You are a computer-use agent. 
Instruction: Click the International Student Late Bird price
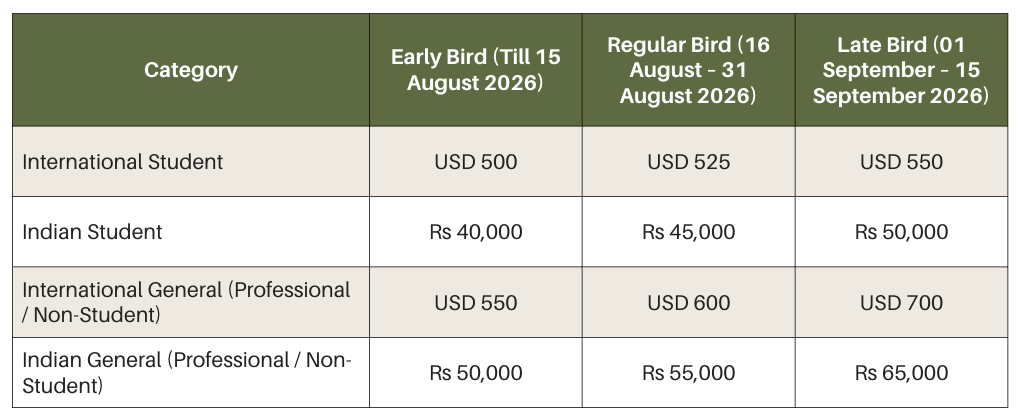[901, 161]
